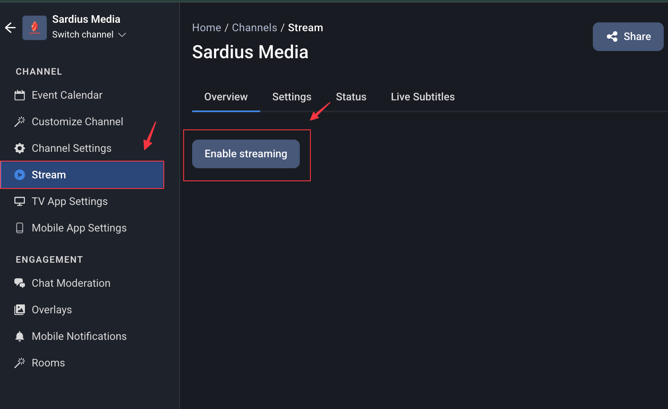Click the Mobile App Settings phone icon

(19, 228)
